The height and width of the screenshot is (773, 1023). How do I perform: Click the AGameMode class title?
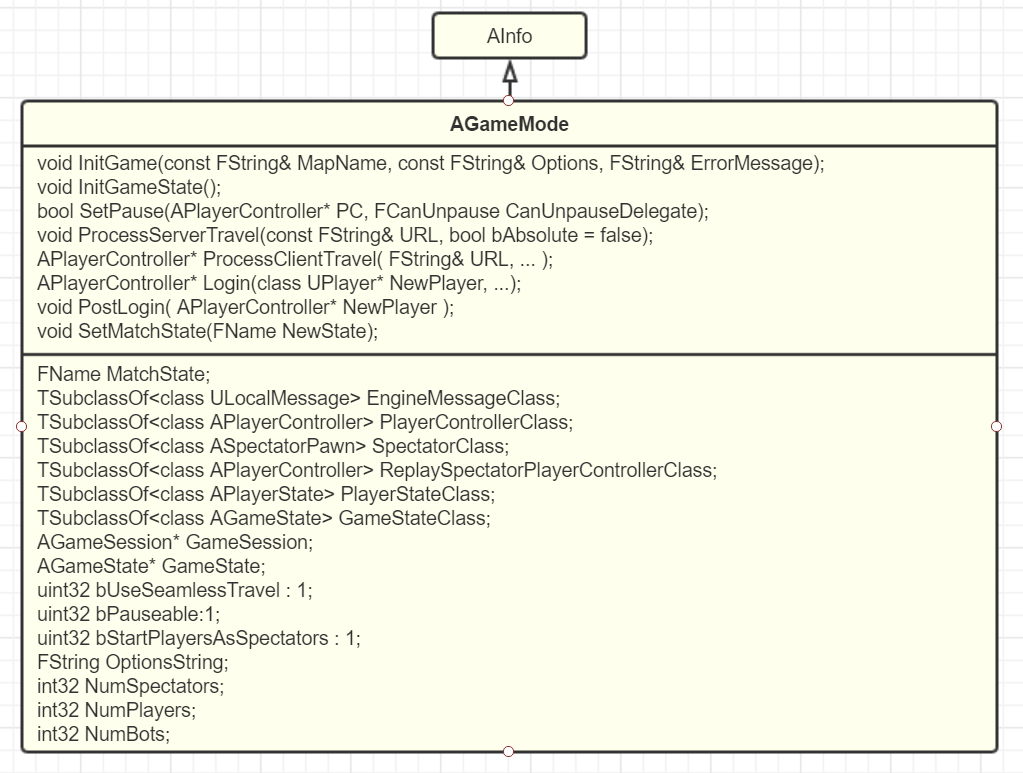pos(509,125)
